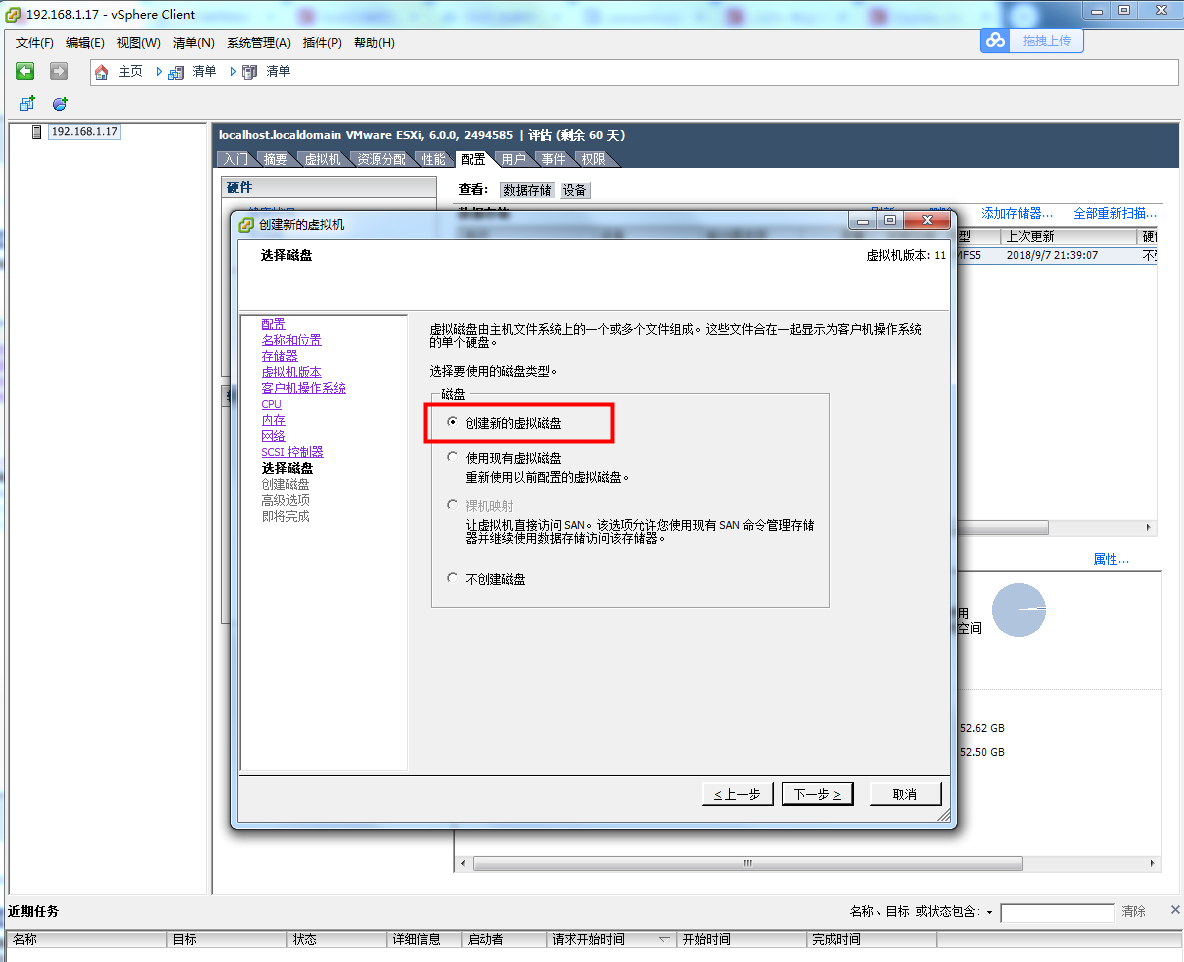Cancel the new virtual machine wizard

click(905, 794)
